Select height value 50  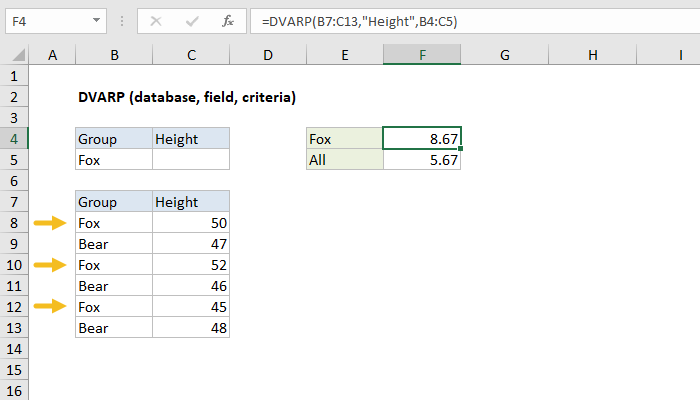click(191, 223)
